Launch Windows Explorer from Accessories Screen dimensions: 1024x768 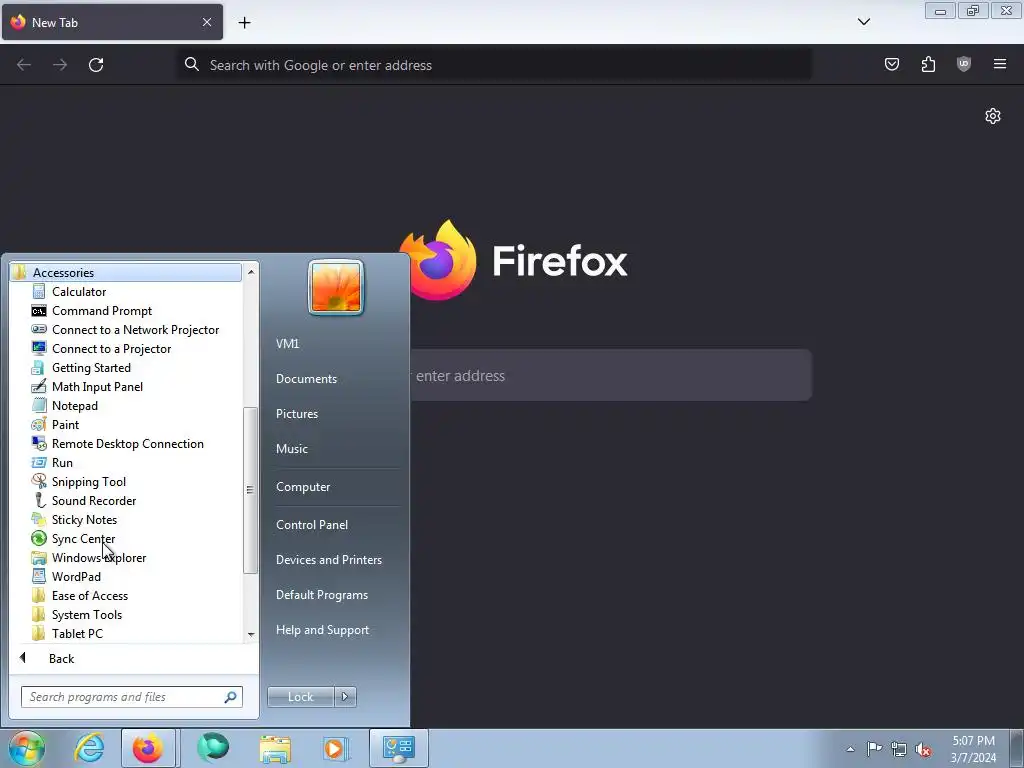[x=88, y=558]
